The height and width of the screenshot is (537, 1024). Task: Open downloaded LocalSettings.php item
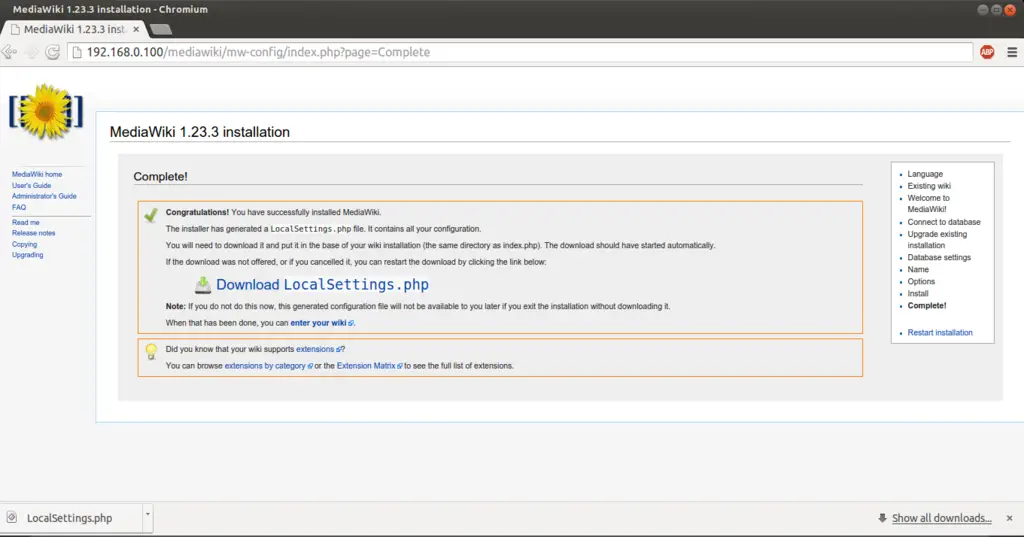[69, 518]
